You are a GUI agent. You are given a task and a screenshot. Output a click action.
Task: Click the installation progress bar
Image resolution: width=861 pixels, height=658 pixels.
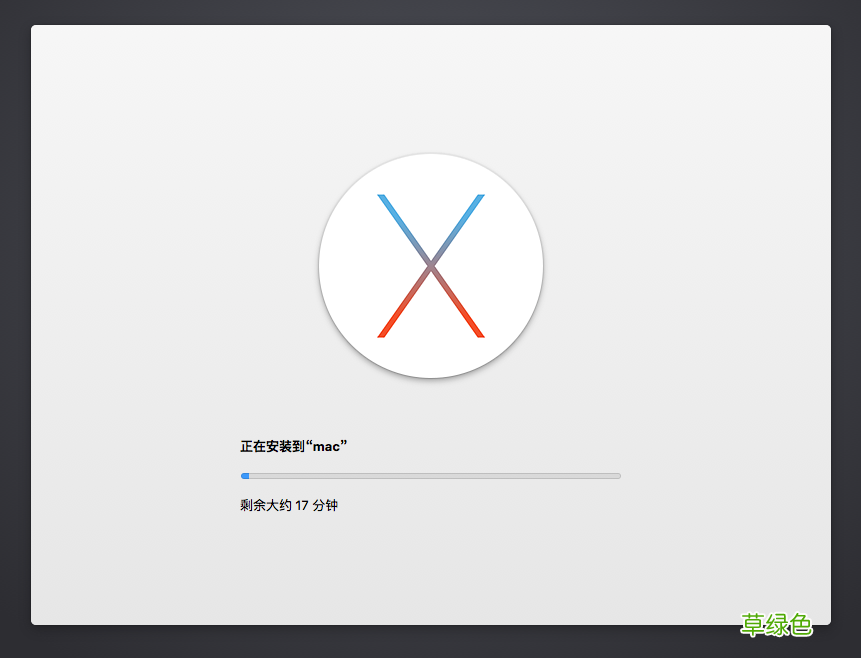tap(430, 476)
